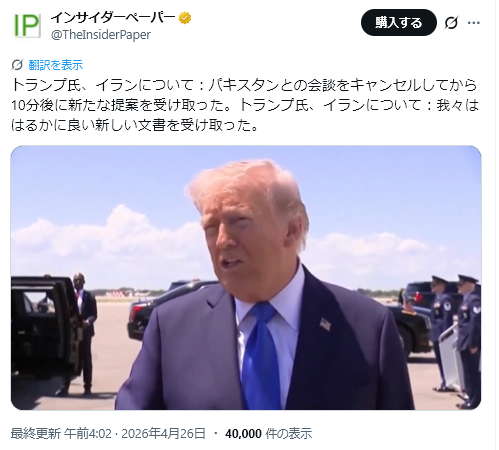Click the first line of post text
Screen dimensions: 499x450
244,85
